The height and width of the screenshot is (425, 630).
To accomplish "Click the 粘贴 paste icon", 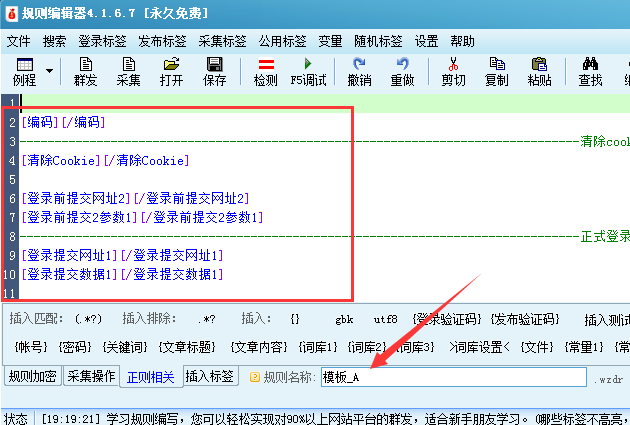I will [x=539, y=71].
